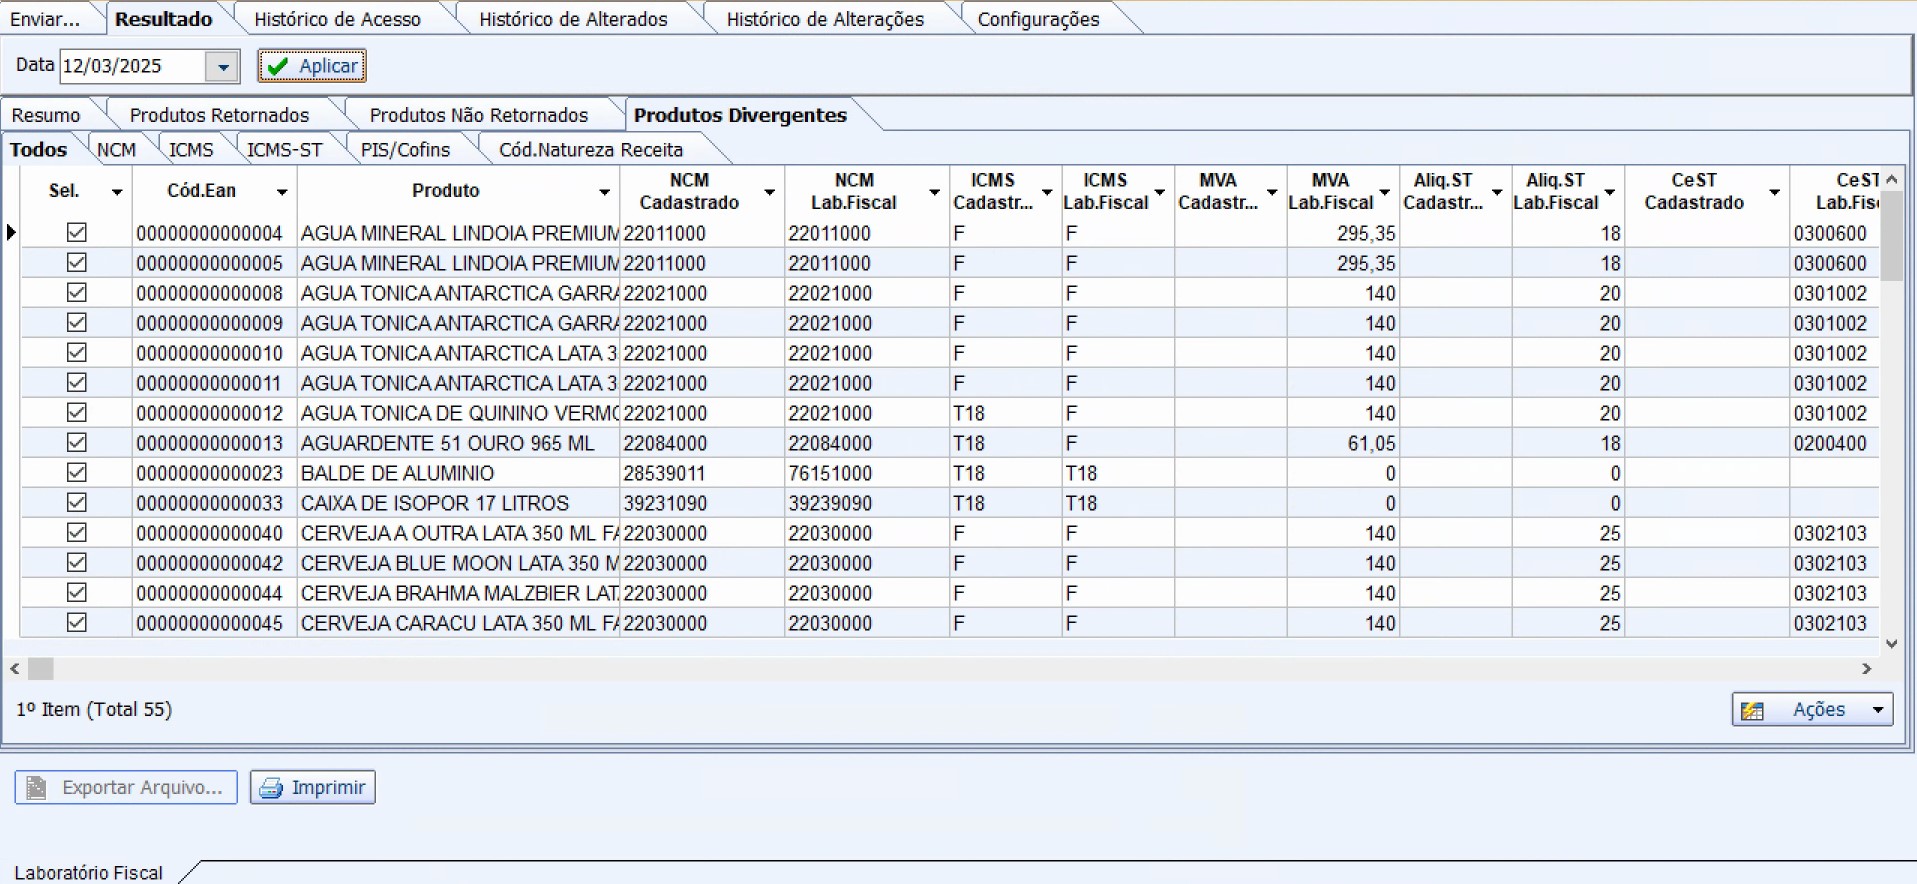Deselect CAIXA DE ISOPOR 17 LITROS checkbox

[x=76, y=503]
